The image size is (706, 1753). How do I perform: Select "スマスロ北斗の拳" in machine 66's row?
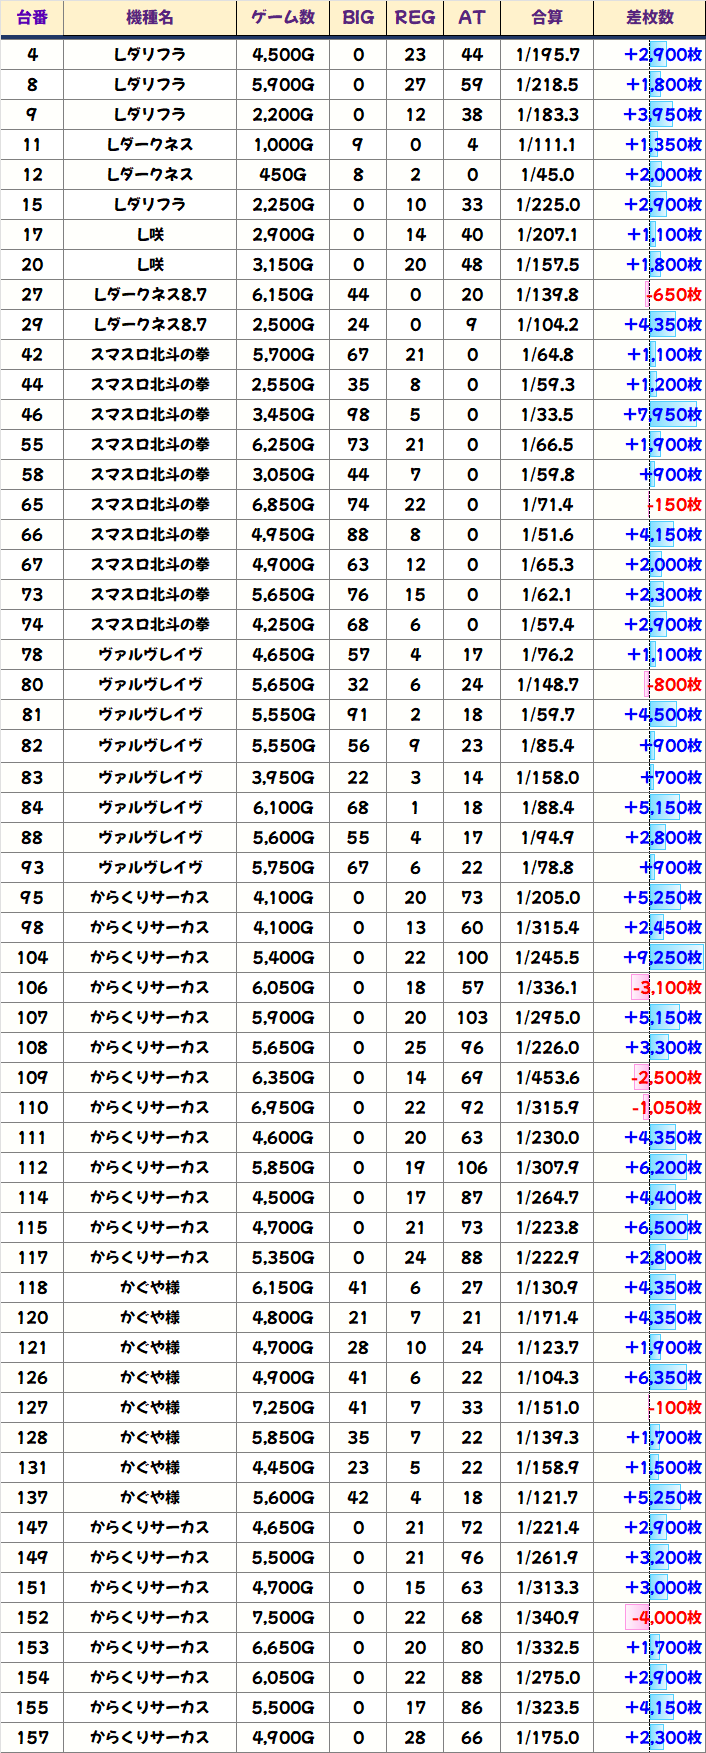pyautogui.click(x=150, y=535)
